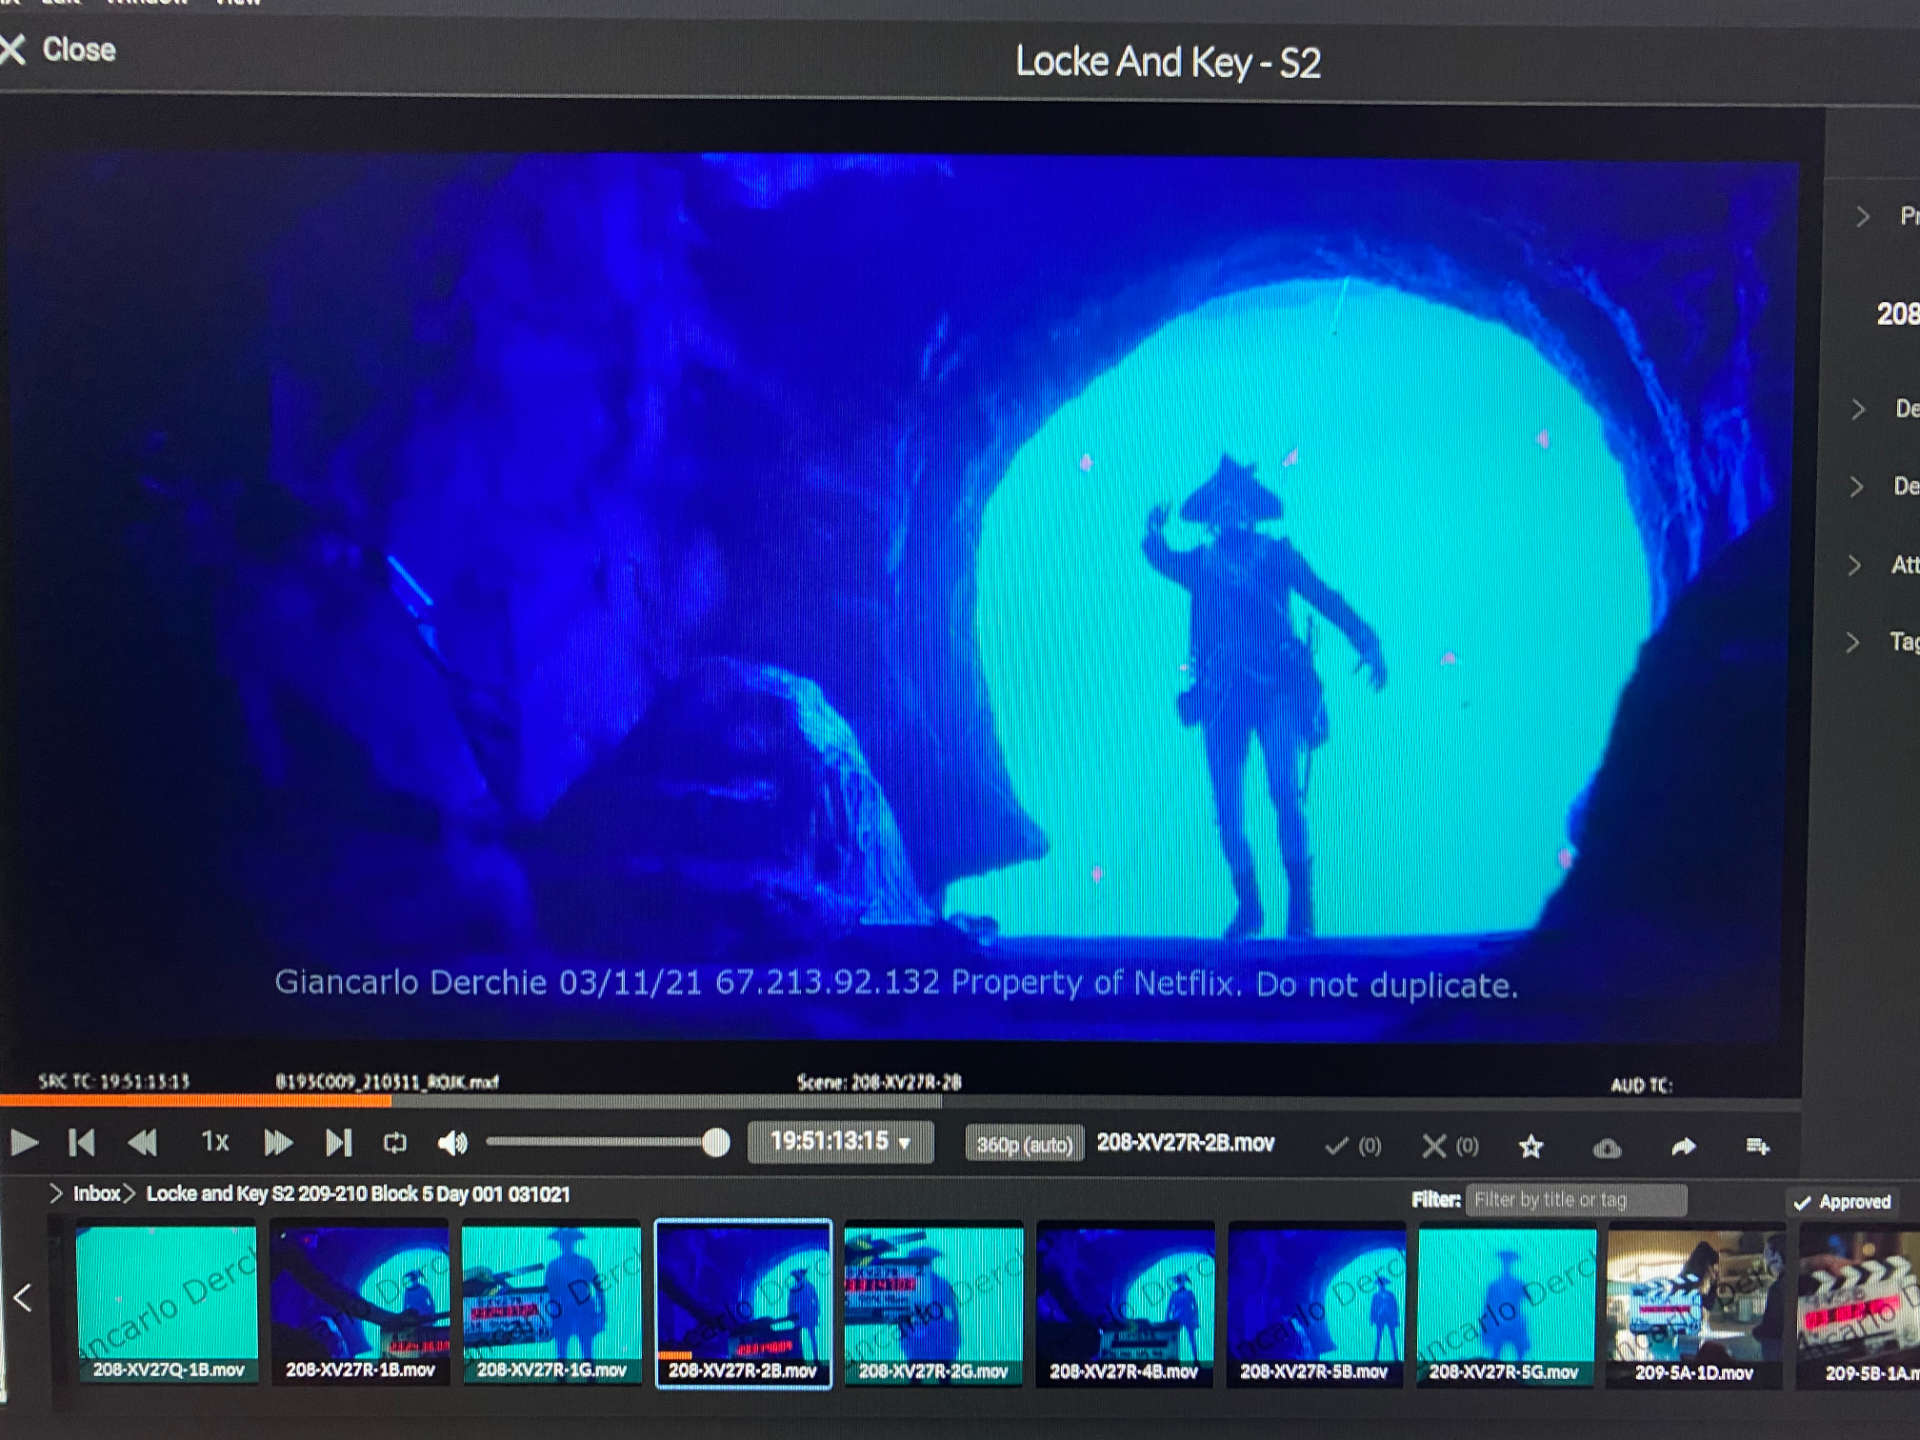Click the rewind icon
The height and width of the screenshot is (1440, 1920).
pos(143,1142)
